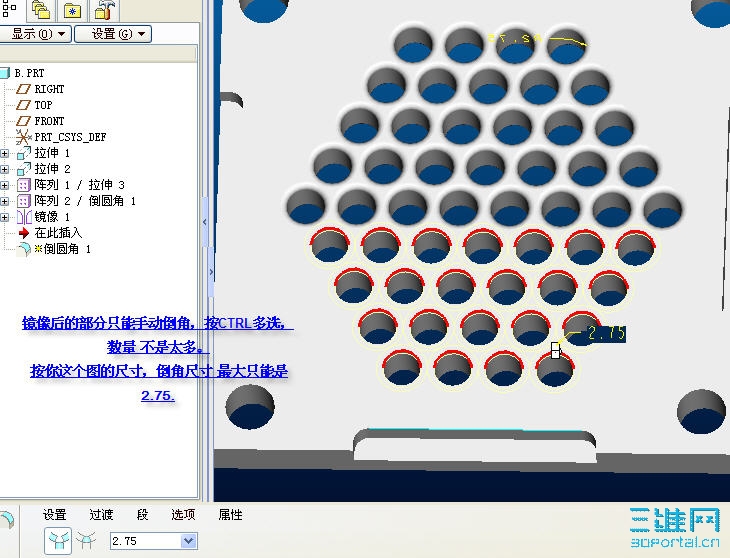
Task: Switch to transition mode round button
Action: (x=86, y=541)
